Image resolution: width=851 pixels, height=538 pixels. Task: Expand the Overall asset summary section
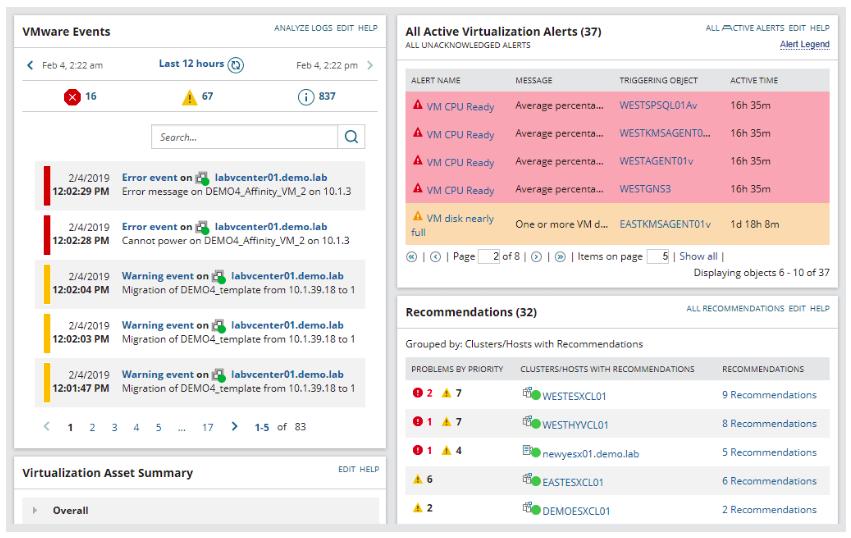(x=35, y=510)
